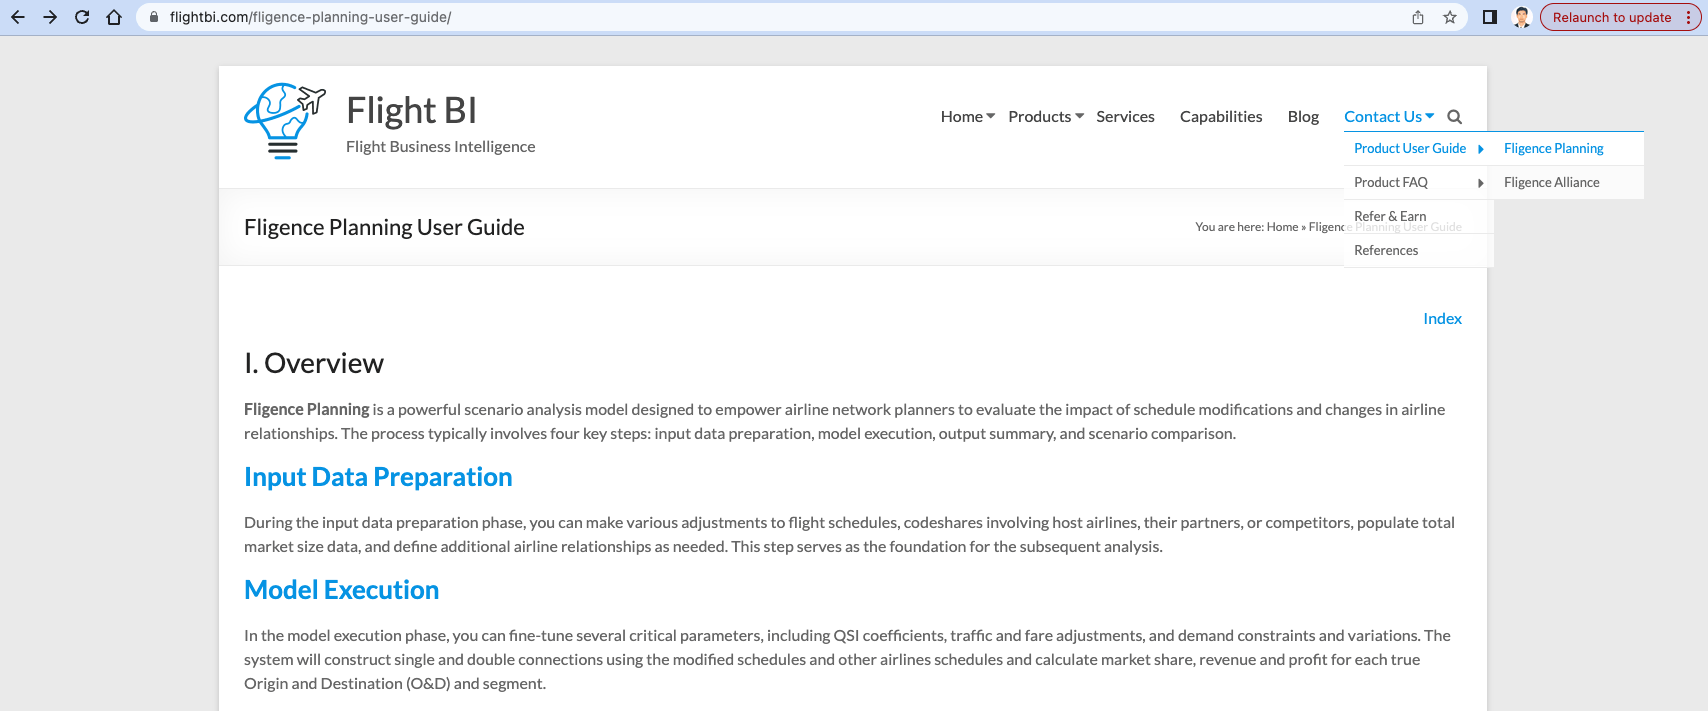Select Product User Guide menu entry
The image size is (1708, 711).
[x=1410, y=148]
